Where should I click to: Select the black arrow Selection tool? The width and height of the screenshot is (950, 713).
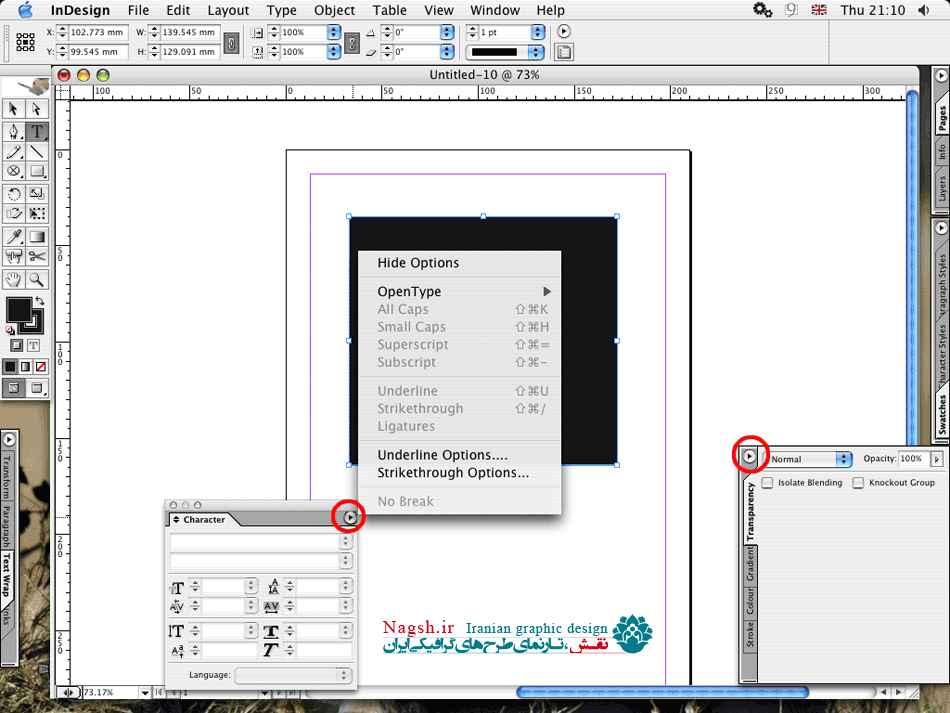click(x=13, y=109)
